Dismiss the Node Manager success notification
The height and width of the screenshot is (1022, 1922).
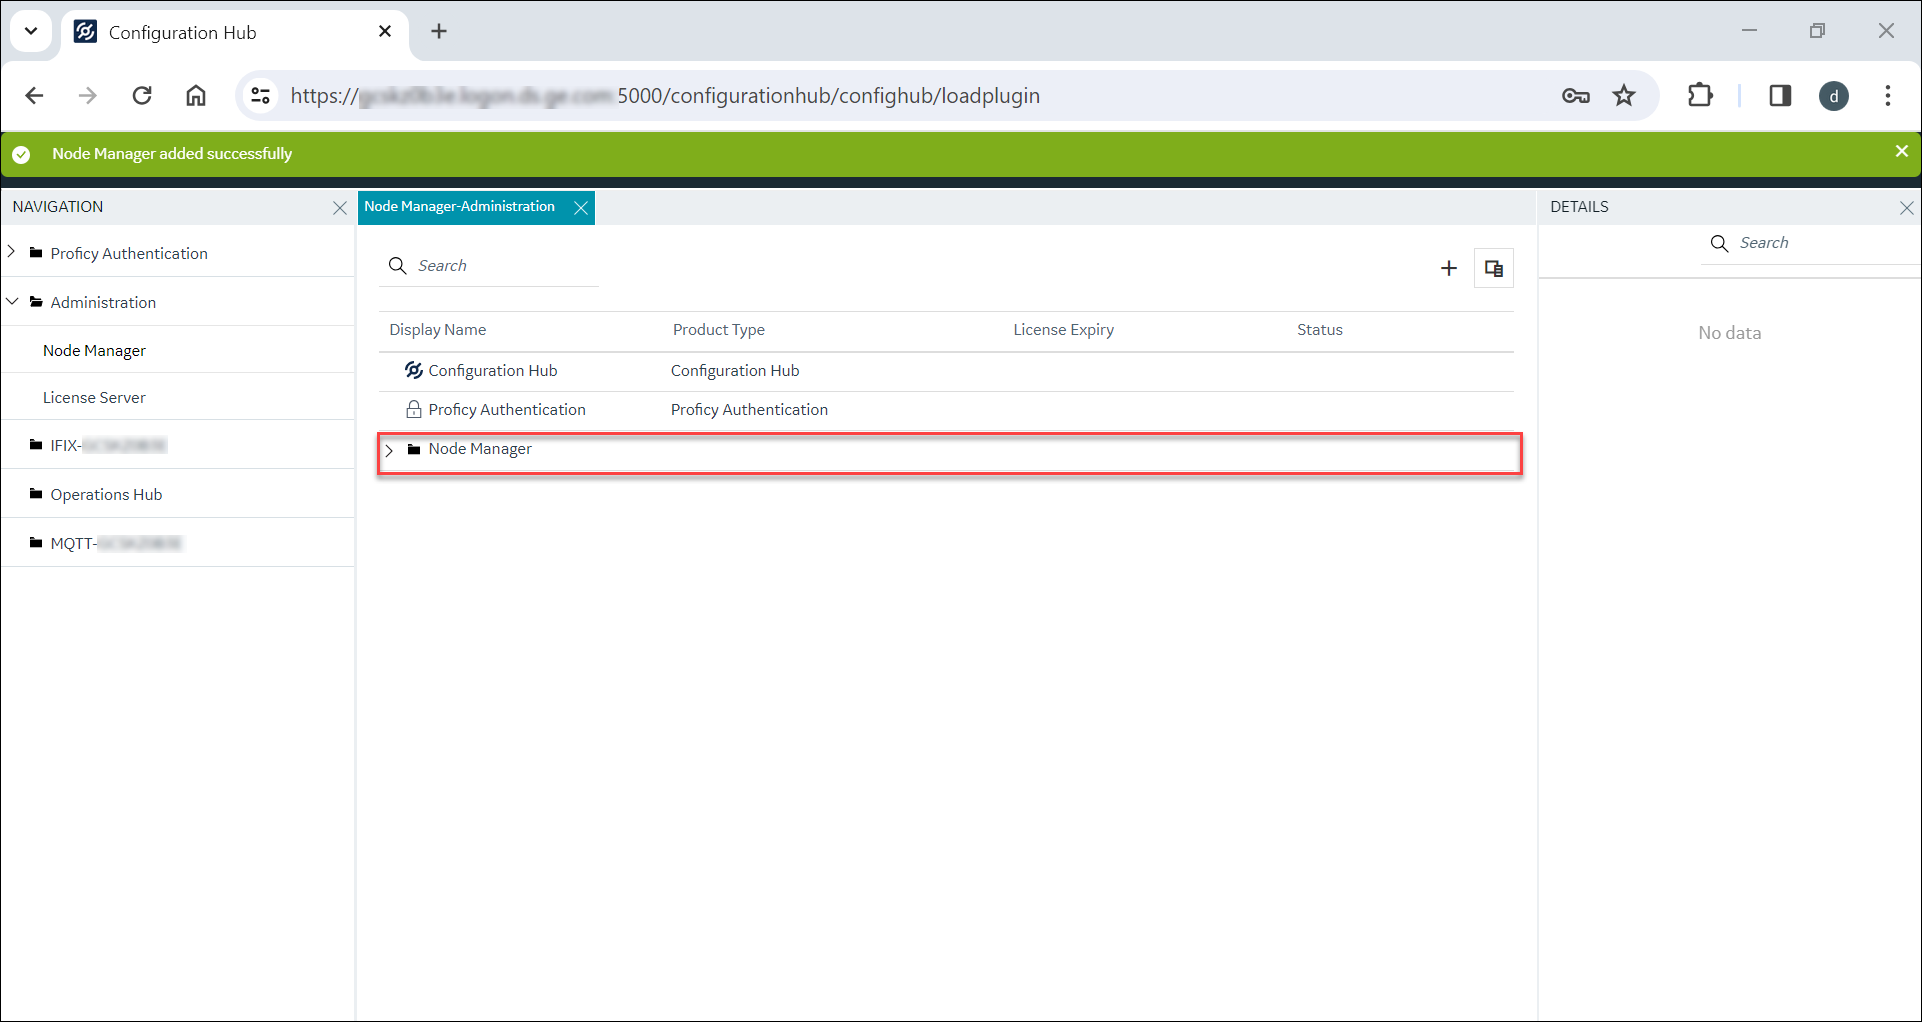[x=1901, y=151]
